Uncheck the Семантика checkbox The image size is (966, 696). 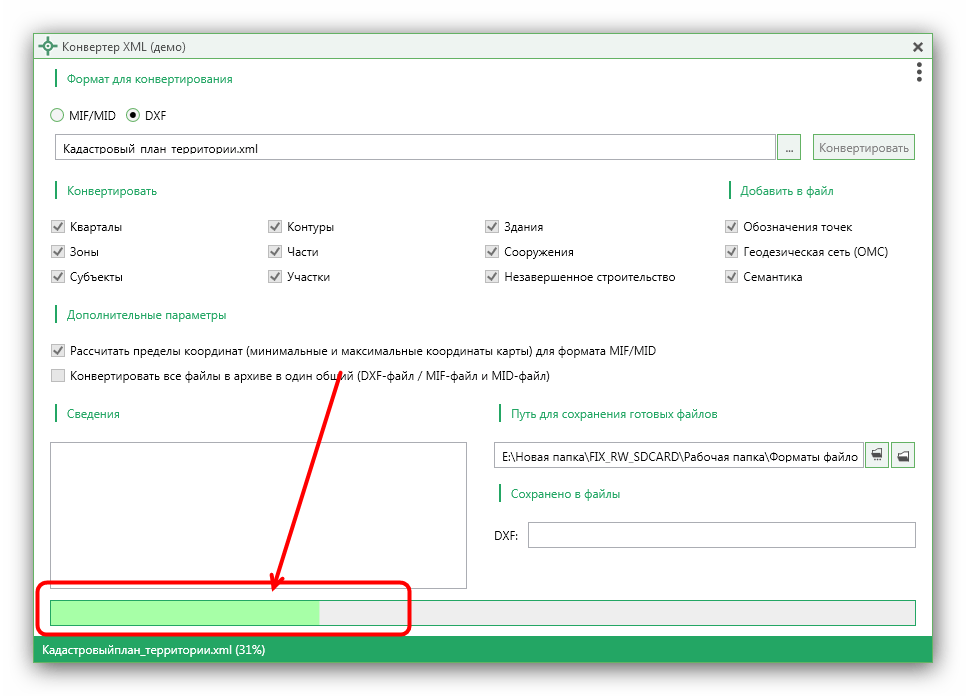coord(731,277)
